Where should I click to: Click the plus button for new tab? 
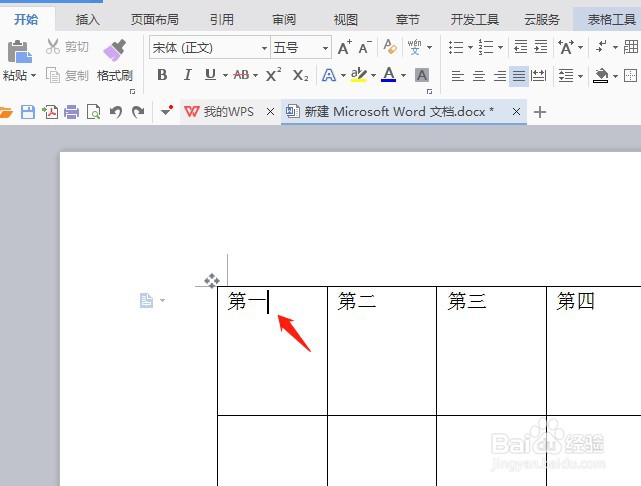[x=540, y=112]
